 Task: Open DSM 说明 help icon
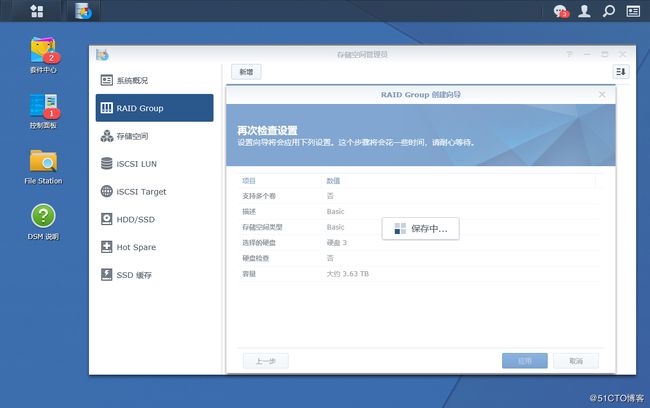[x=43, y=222]
